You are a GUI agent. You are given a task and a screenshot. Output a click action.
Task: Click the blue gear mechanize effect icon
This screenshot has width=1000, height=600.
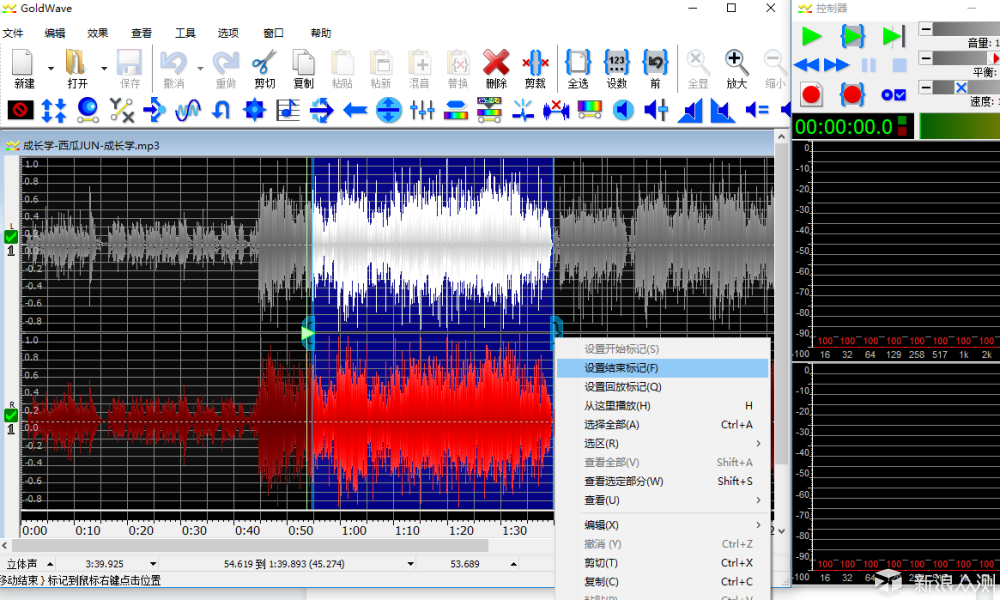click(254, 110)
